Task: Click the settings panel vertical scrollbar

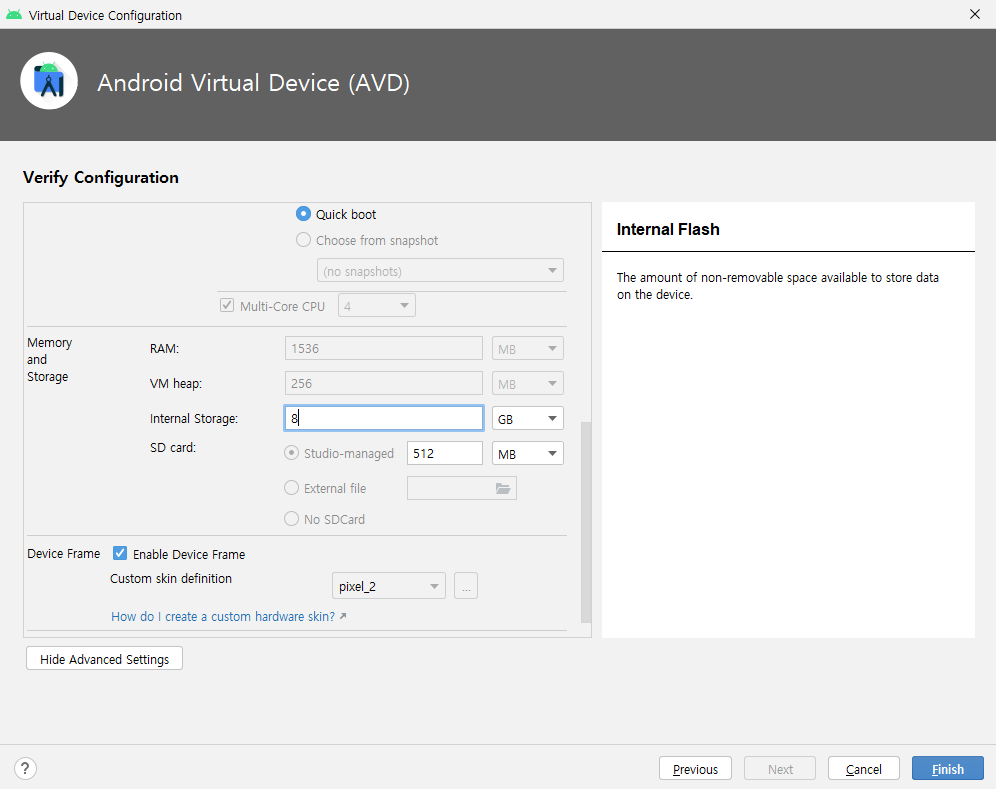Action: click(586, 521)
